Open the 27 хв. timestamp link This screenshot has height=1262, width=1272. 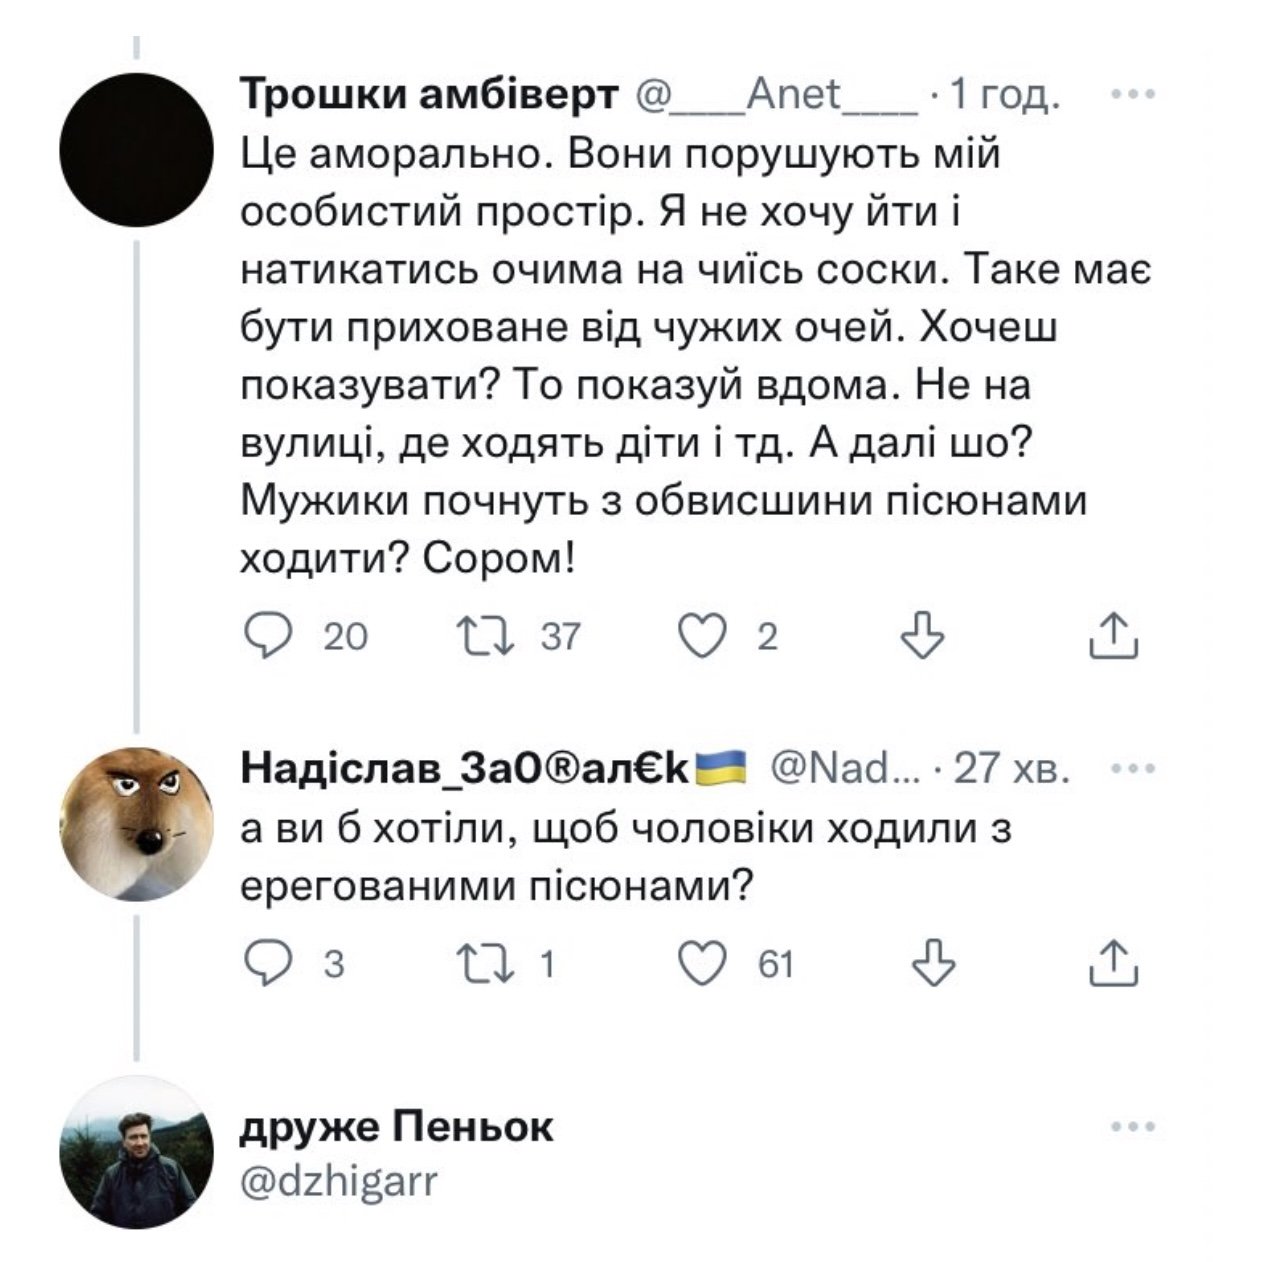[x=1012, y=769]
